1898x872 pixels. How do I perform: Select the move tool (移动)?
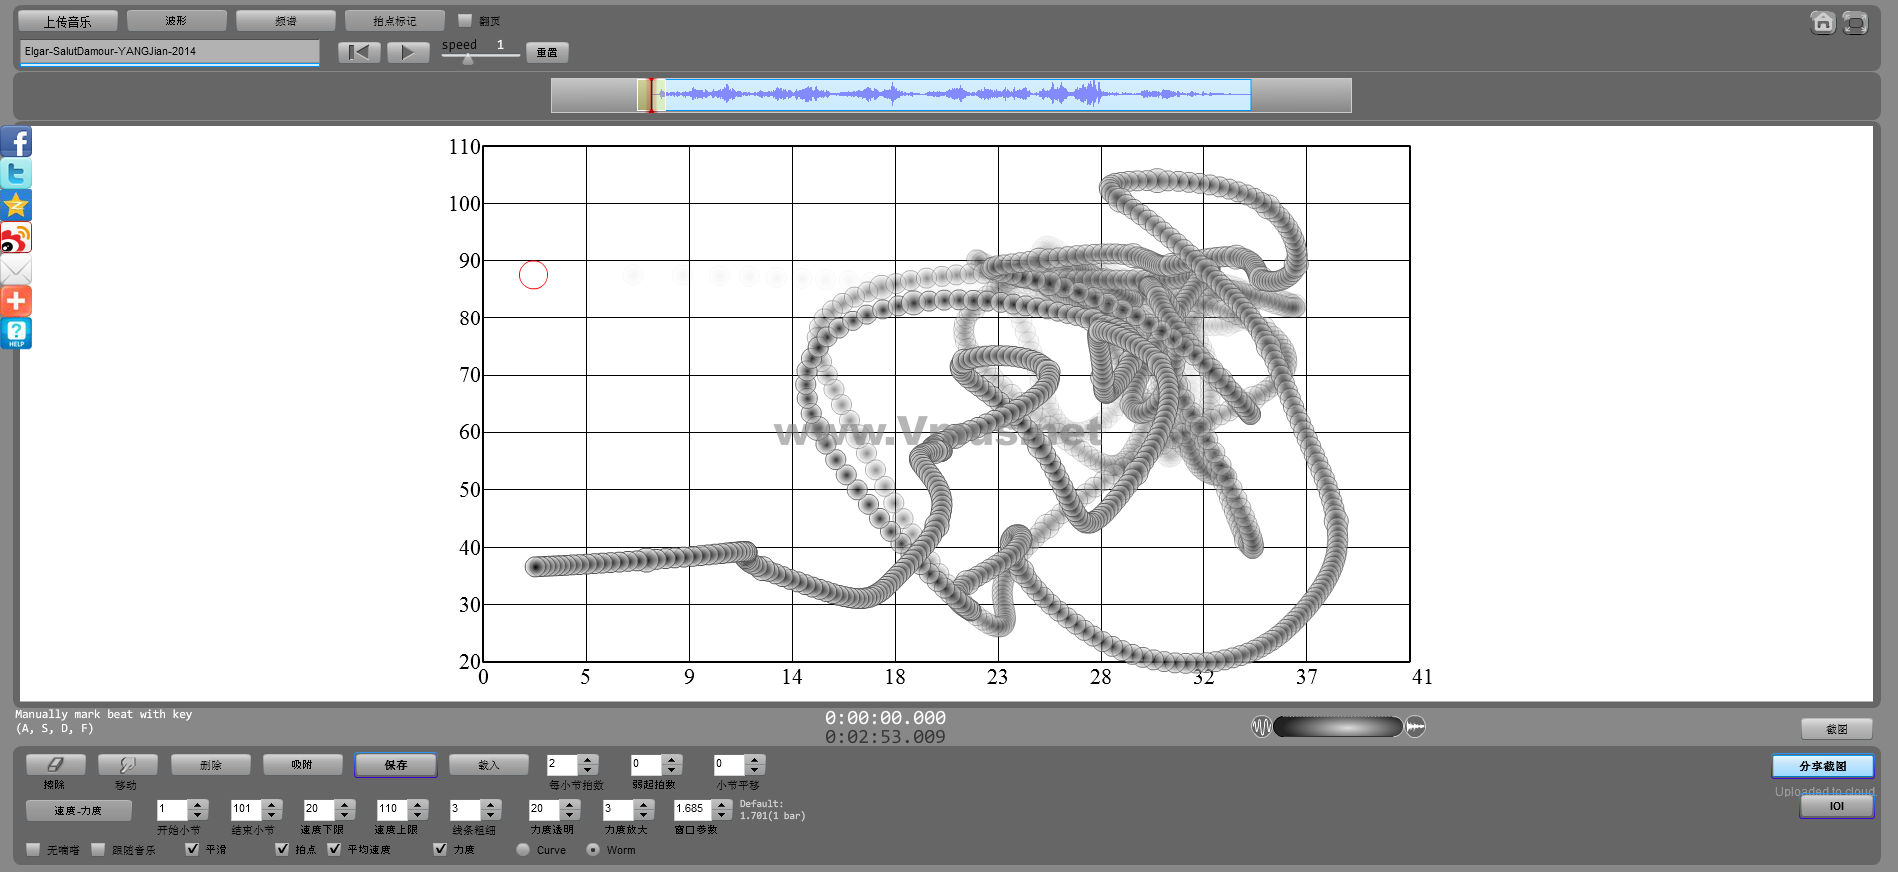pos(127,765)
